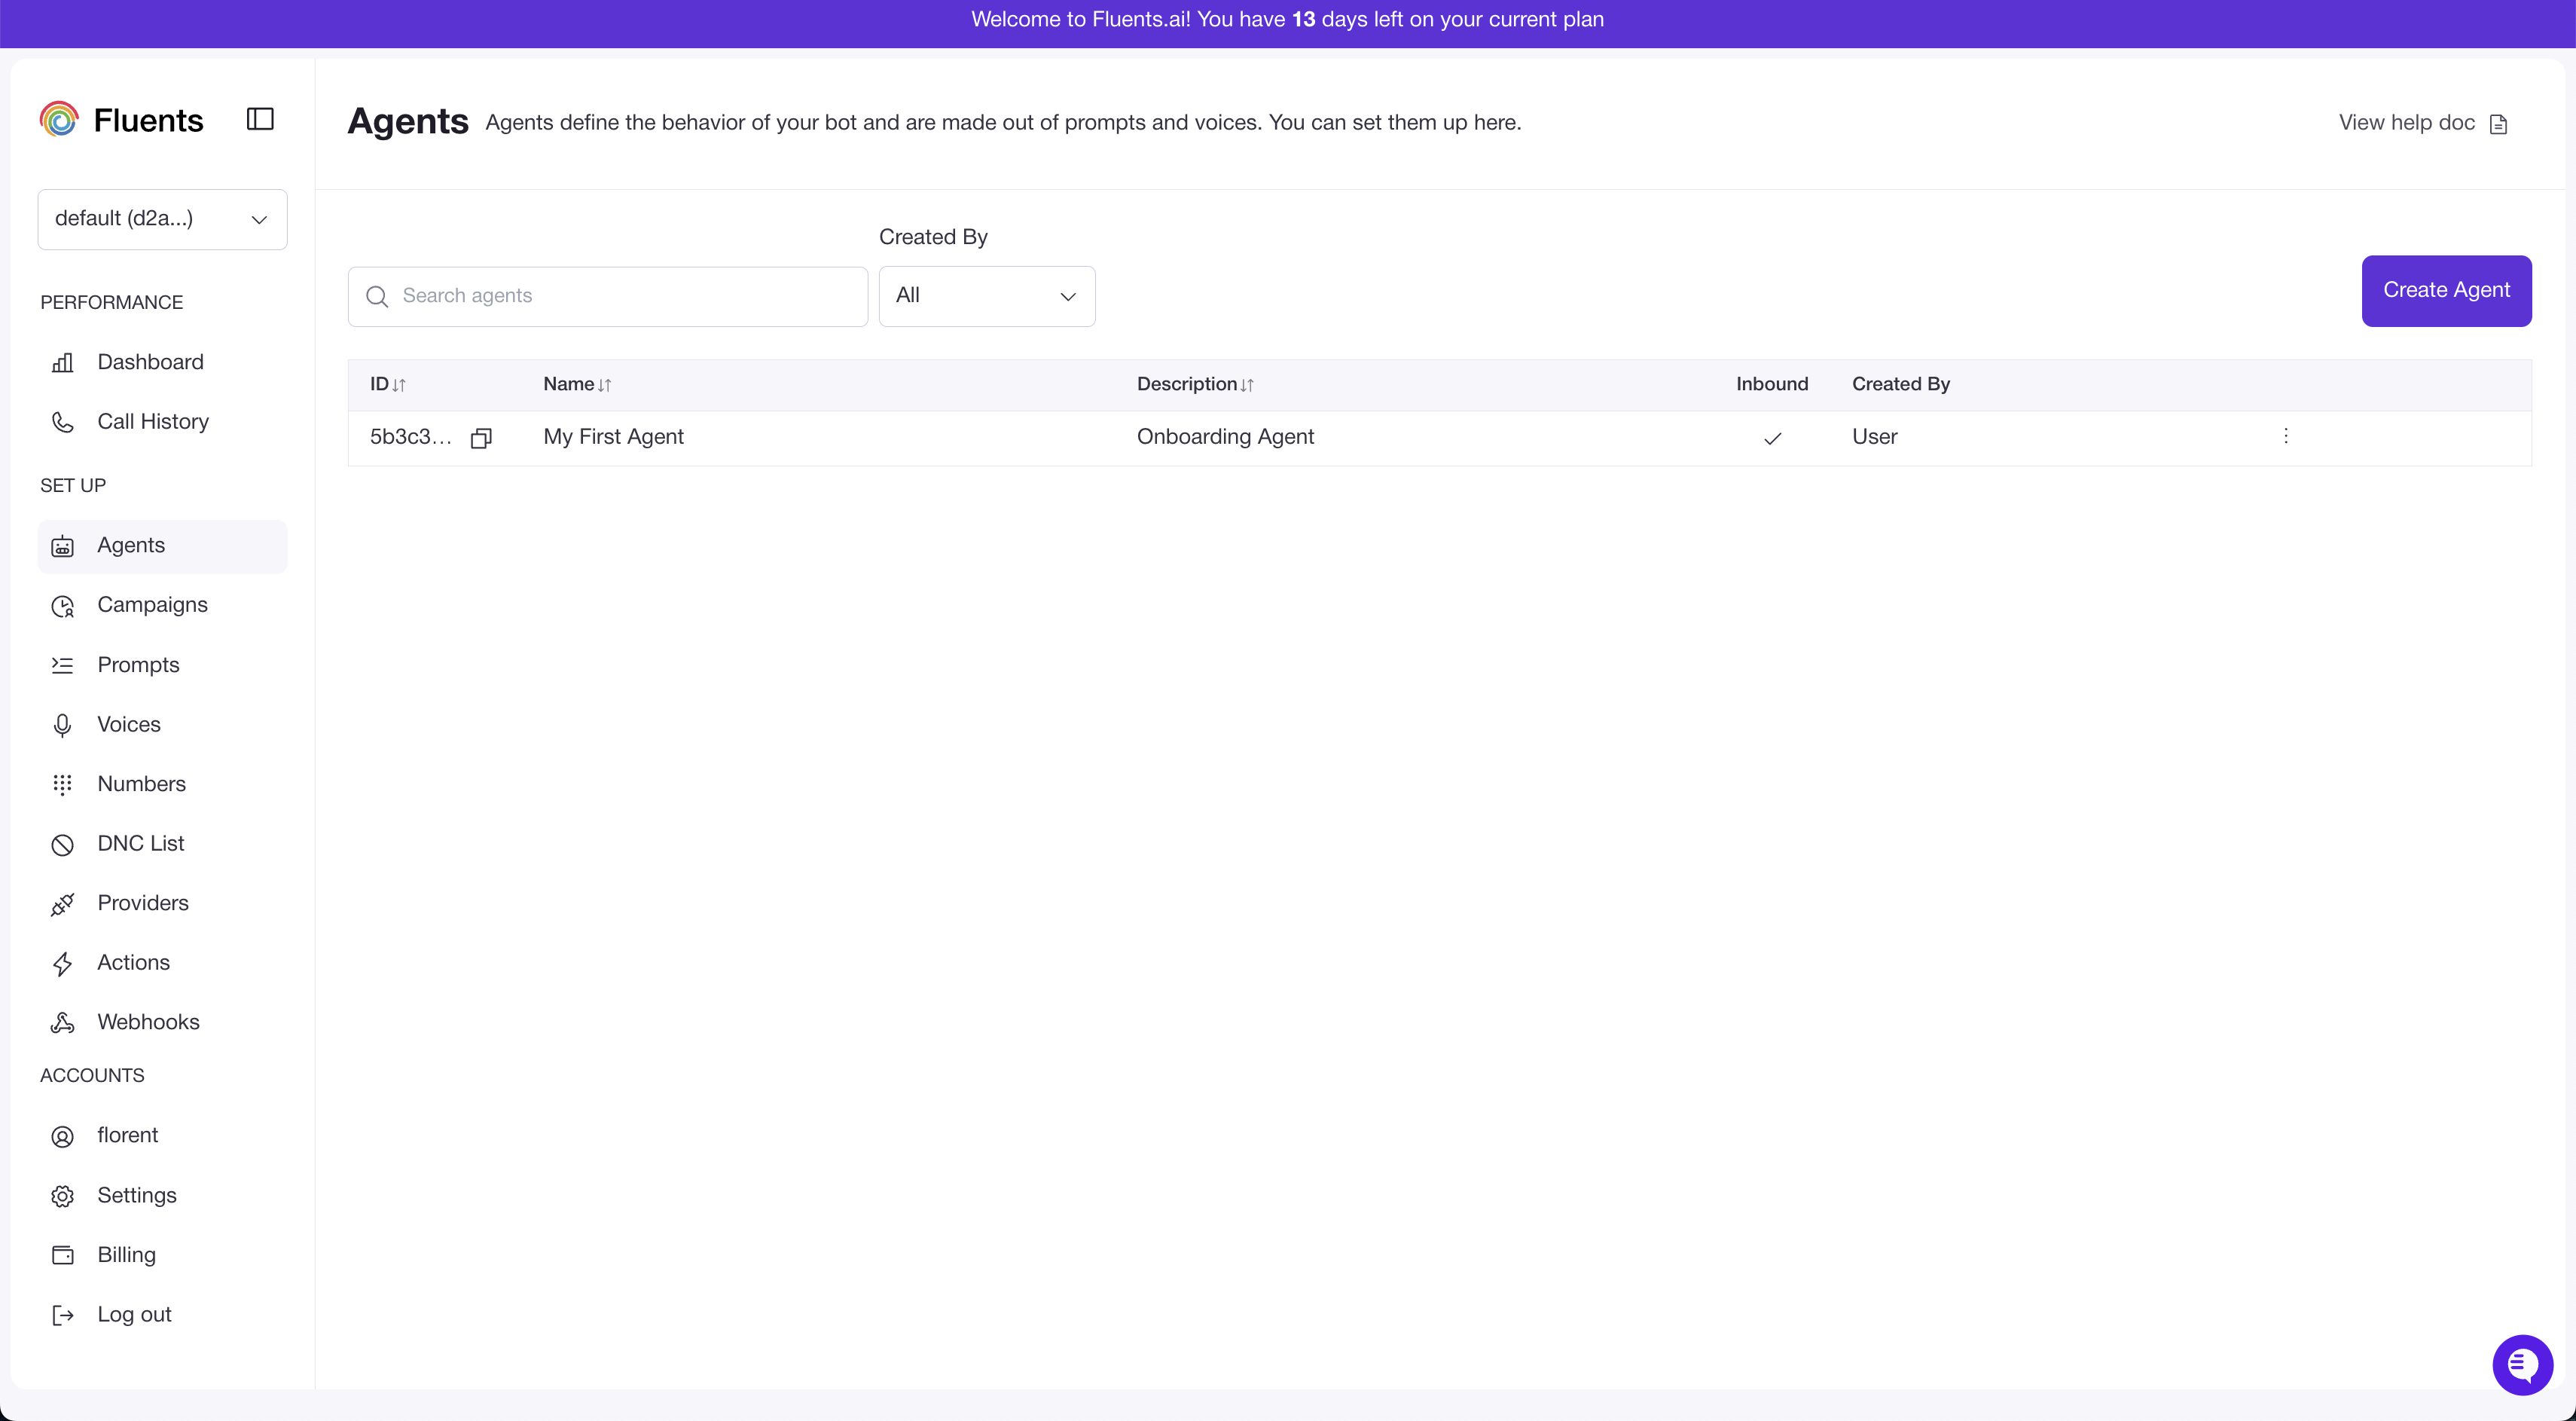This screenshot has width=2576, height=1421.
Task: Copy the 5b3c3 agent ID
Action: [481, 438]
